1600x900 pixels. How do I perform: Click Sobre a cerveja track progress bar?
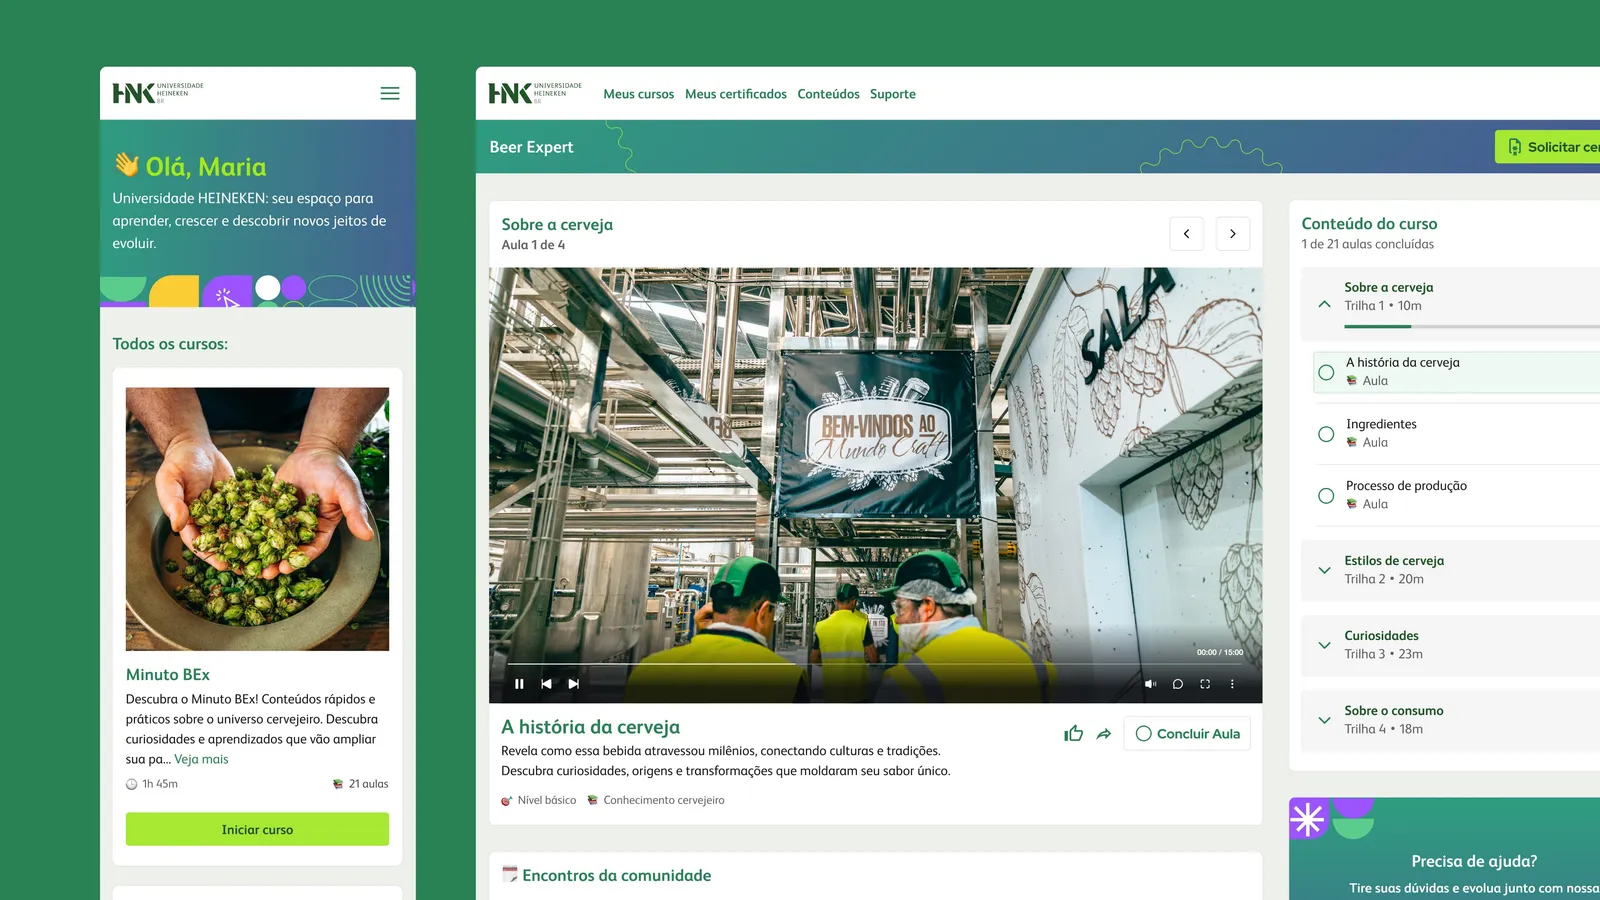pyautogui.click(x=1472, y=326)
